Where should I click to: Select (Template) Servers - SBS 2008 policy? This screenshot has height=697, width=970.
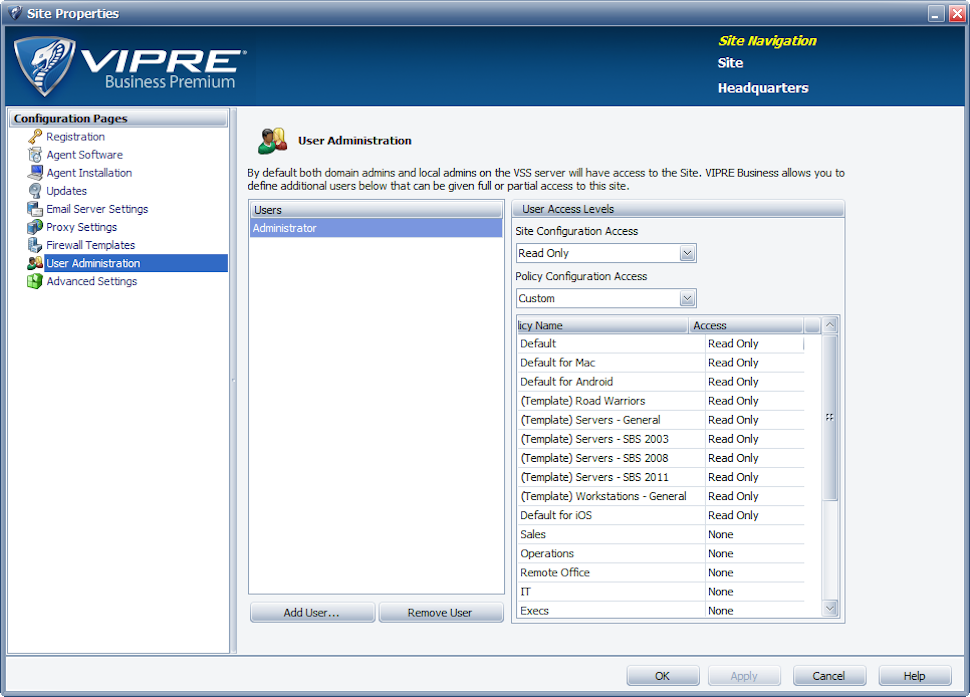[x=661, y=458]
